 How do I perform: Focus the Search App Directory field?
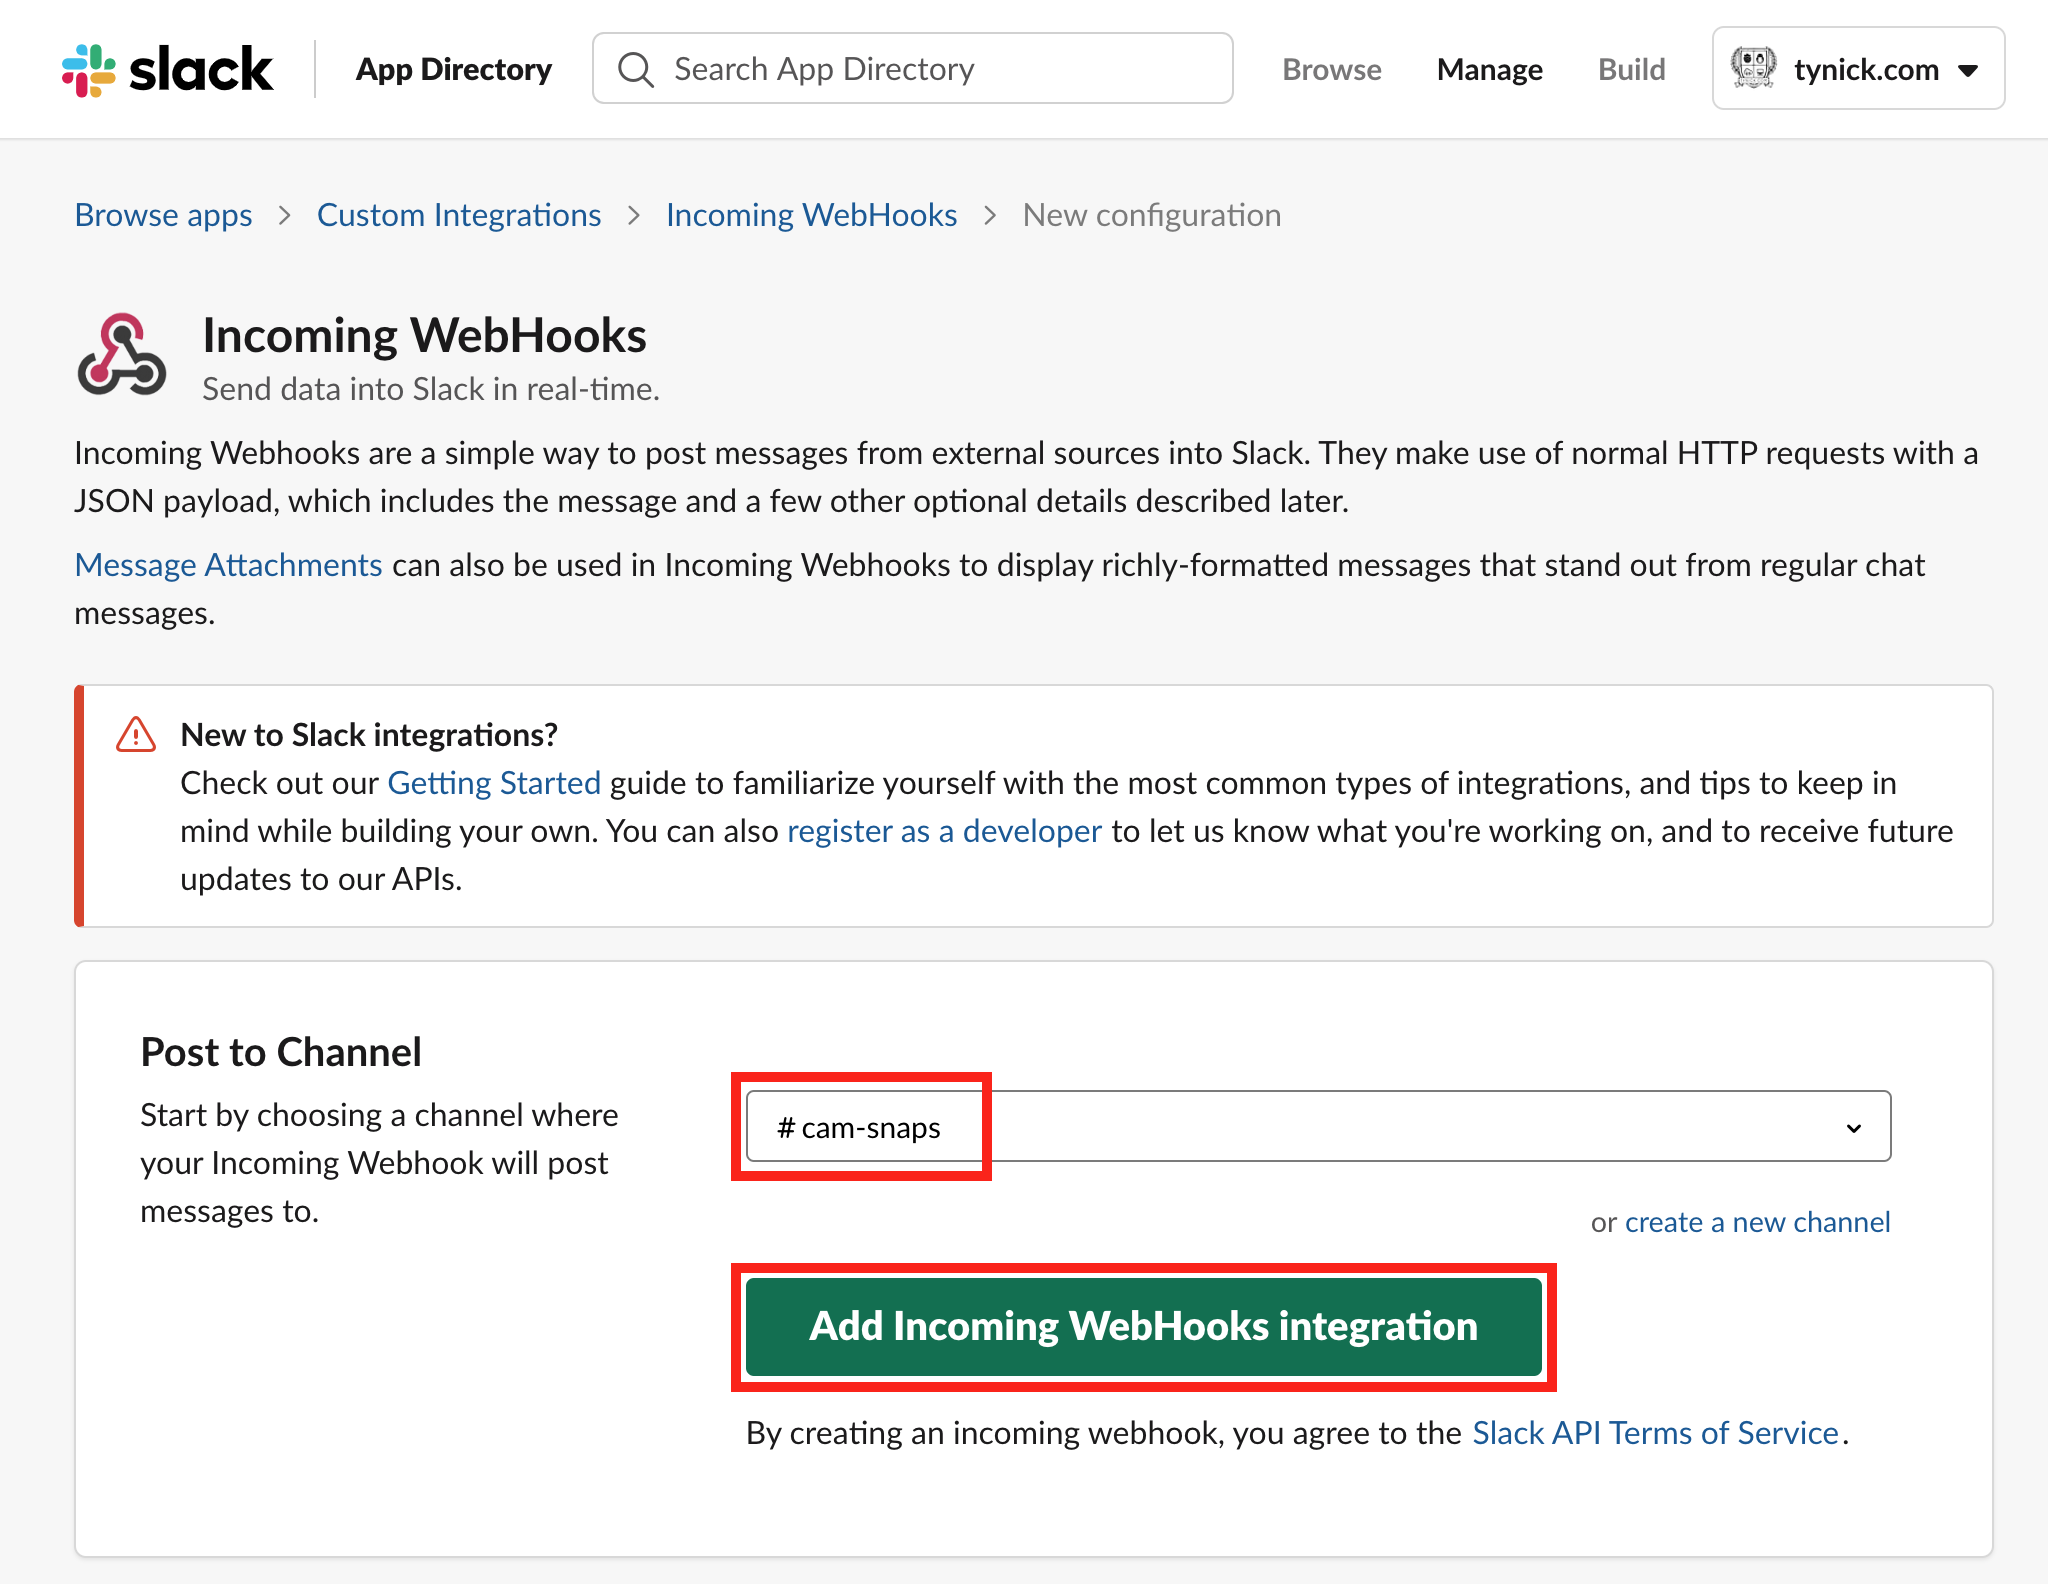click(x=912, y=68)
